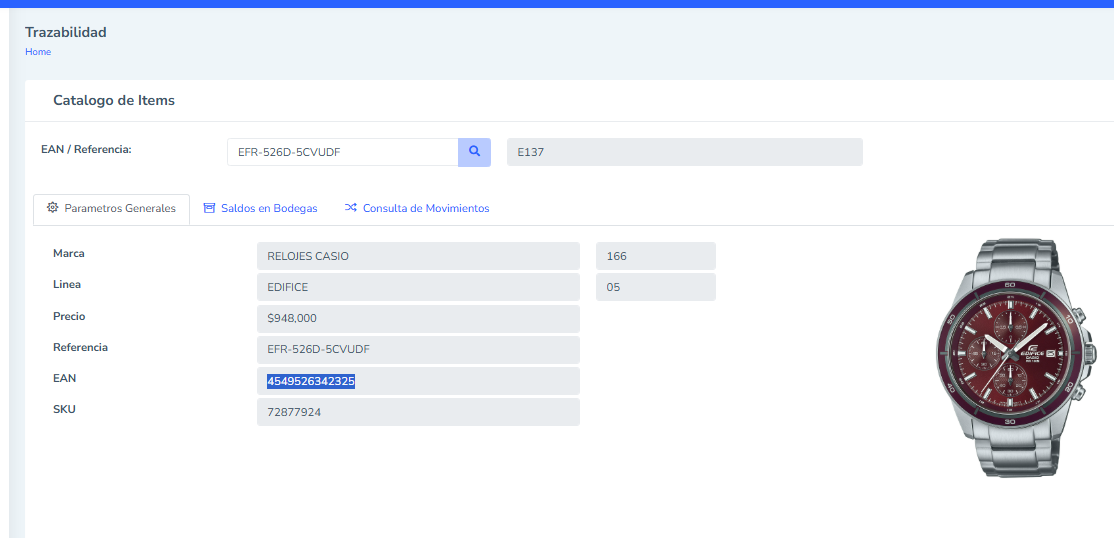Screen dimensions: 1114x538
Task: Click the Trazabilidad page title
Action: pos(66,32)
